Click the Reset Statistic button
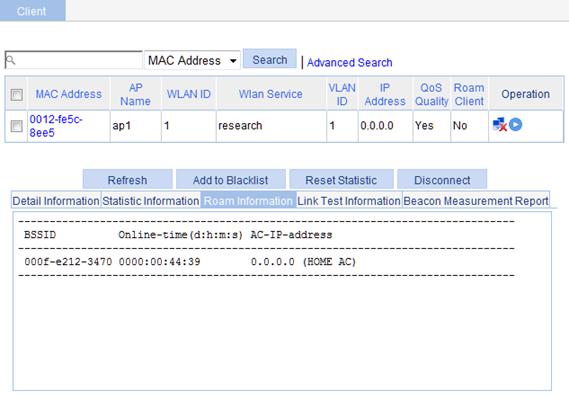This screenshot has width=569, height=399. tap(341, 180)
